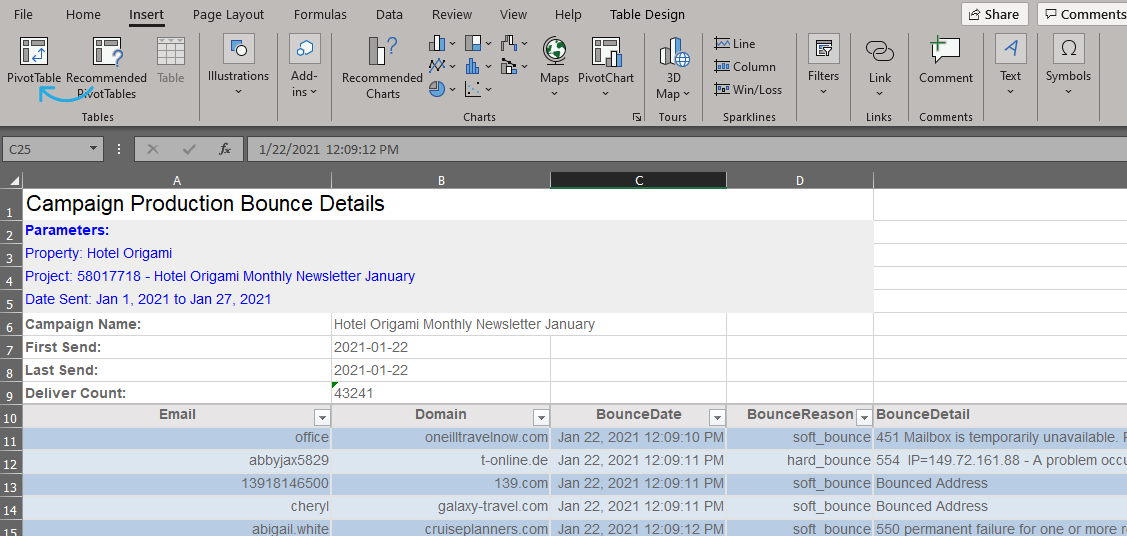Insert a Link
The width and height of the screenshot is (1127, 536).
879,67
